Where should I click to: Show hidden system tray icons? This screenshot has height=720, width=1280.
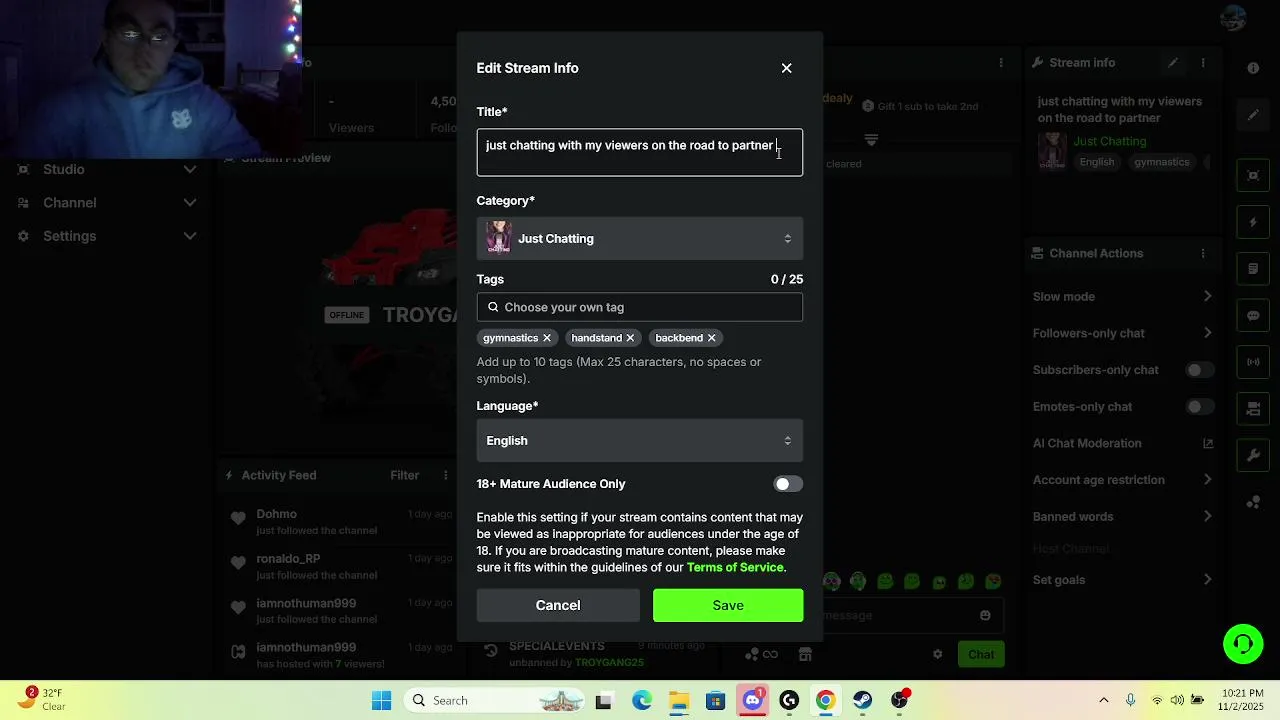click(x=1103, y=700)
